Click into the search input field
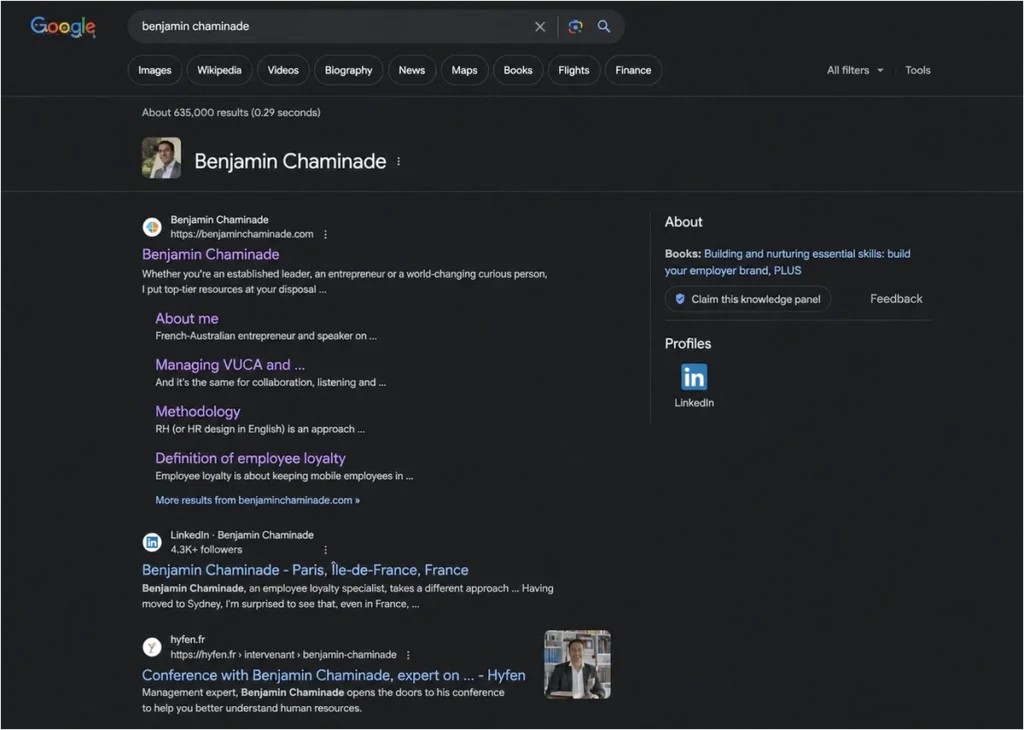The image size is (1024, 730). [x=330, y=27]
